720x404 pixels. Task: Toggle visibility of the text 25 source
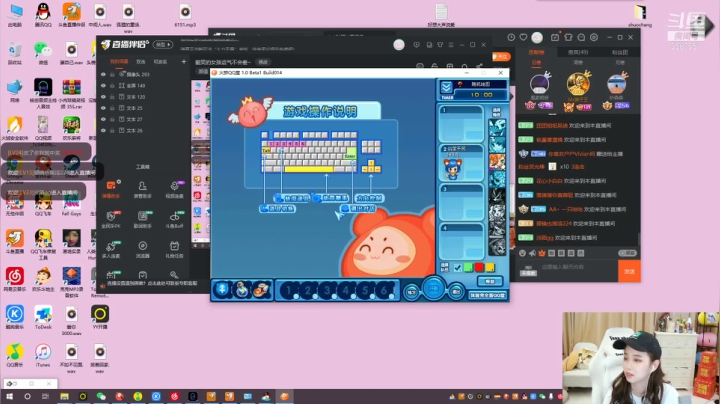(103, 108)
